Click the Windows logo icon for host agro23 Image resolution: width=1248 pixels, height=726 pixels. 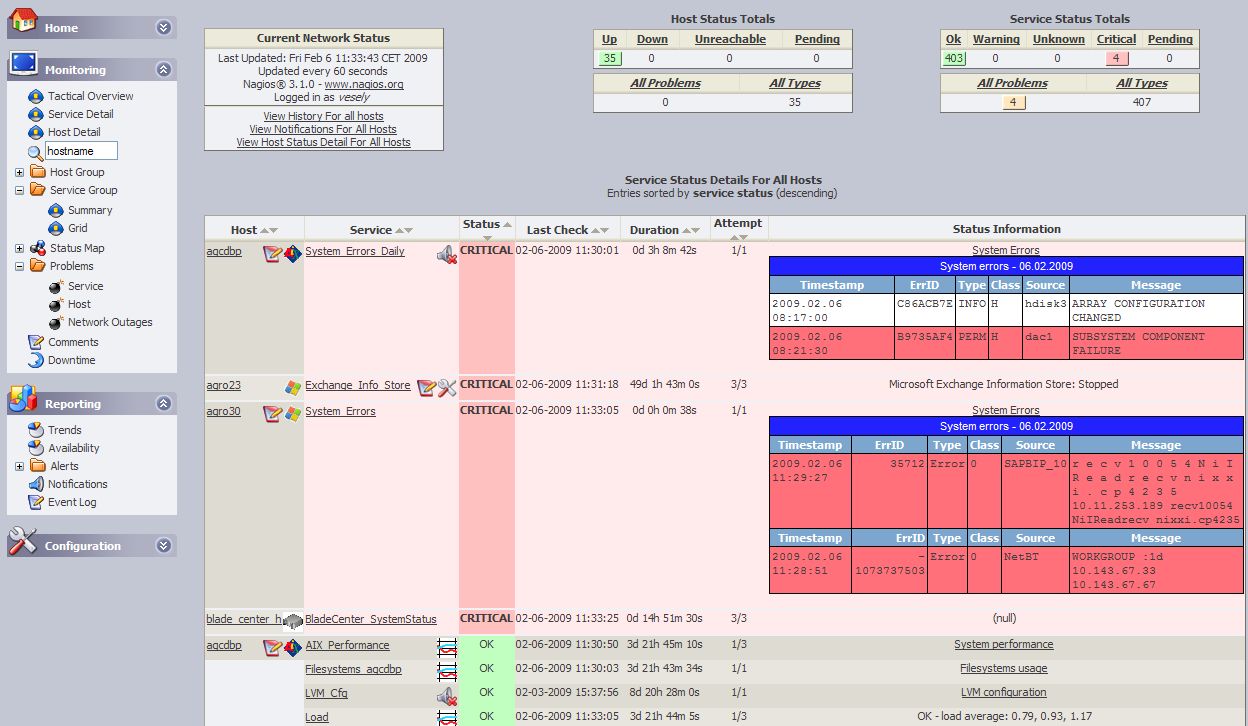click(292, 387)
